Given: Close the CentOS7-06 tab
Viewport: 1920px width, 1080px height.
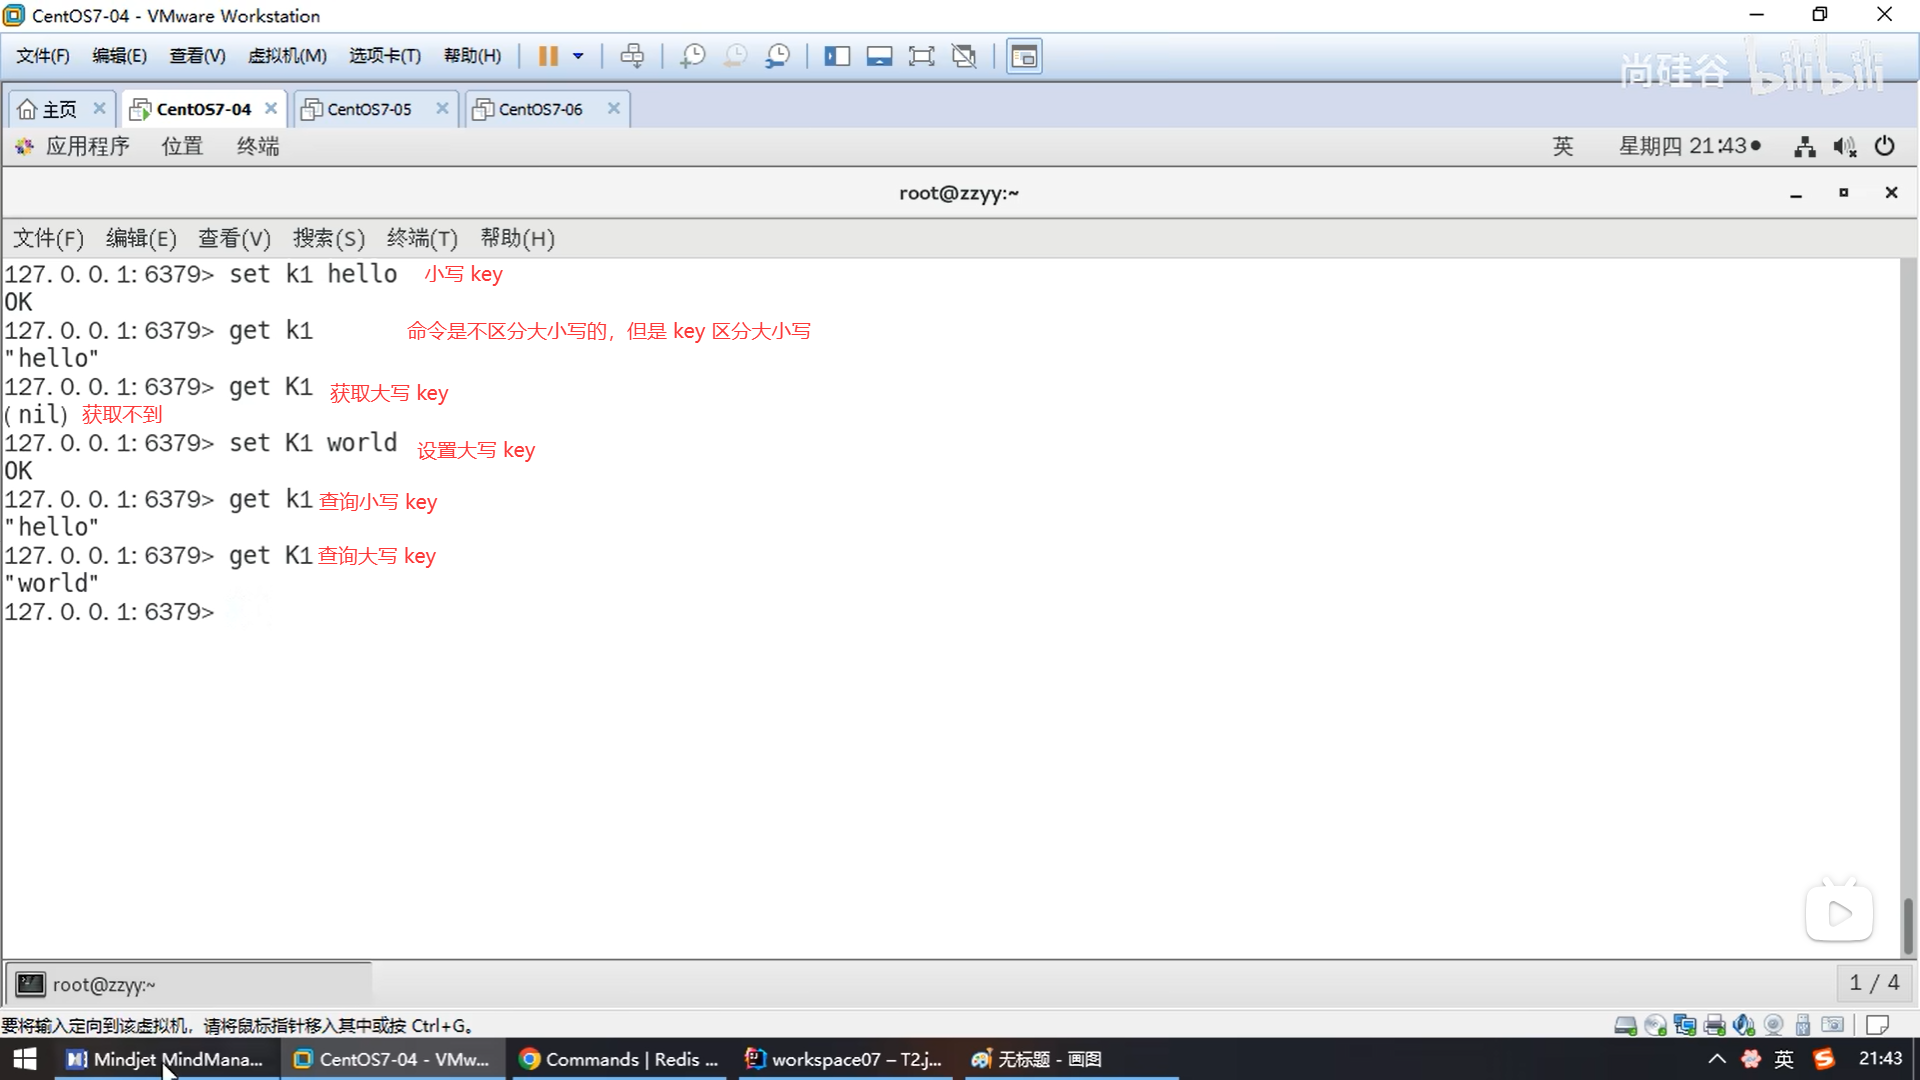Looking at the screenshot, I should point(614,108).
